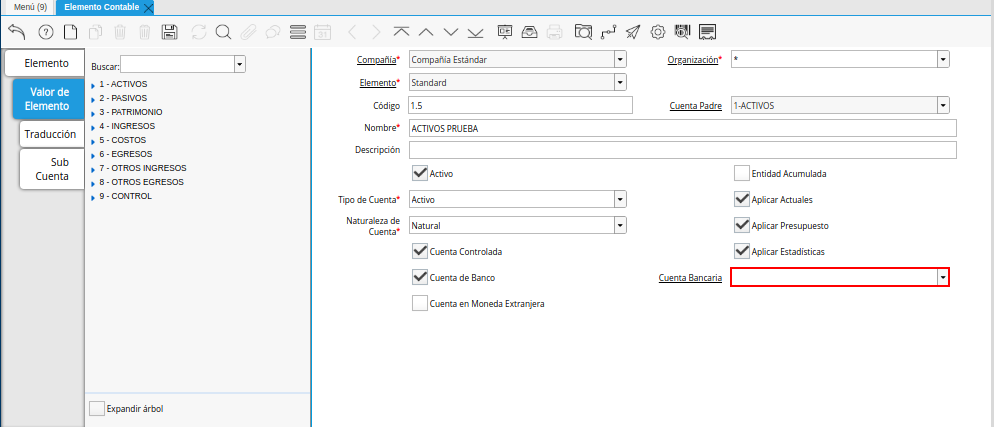Screen dimensions: 994x427
Task: Open the Tipo de Cuenta dropdown
Action: tap(620, 199)
